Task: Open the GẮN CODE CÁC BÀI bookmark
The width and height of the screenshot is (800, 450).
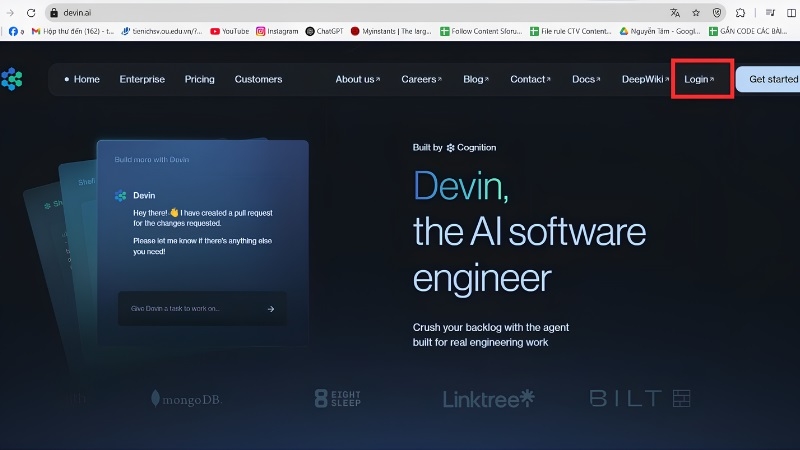Action: [748, 31]
